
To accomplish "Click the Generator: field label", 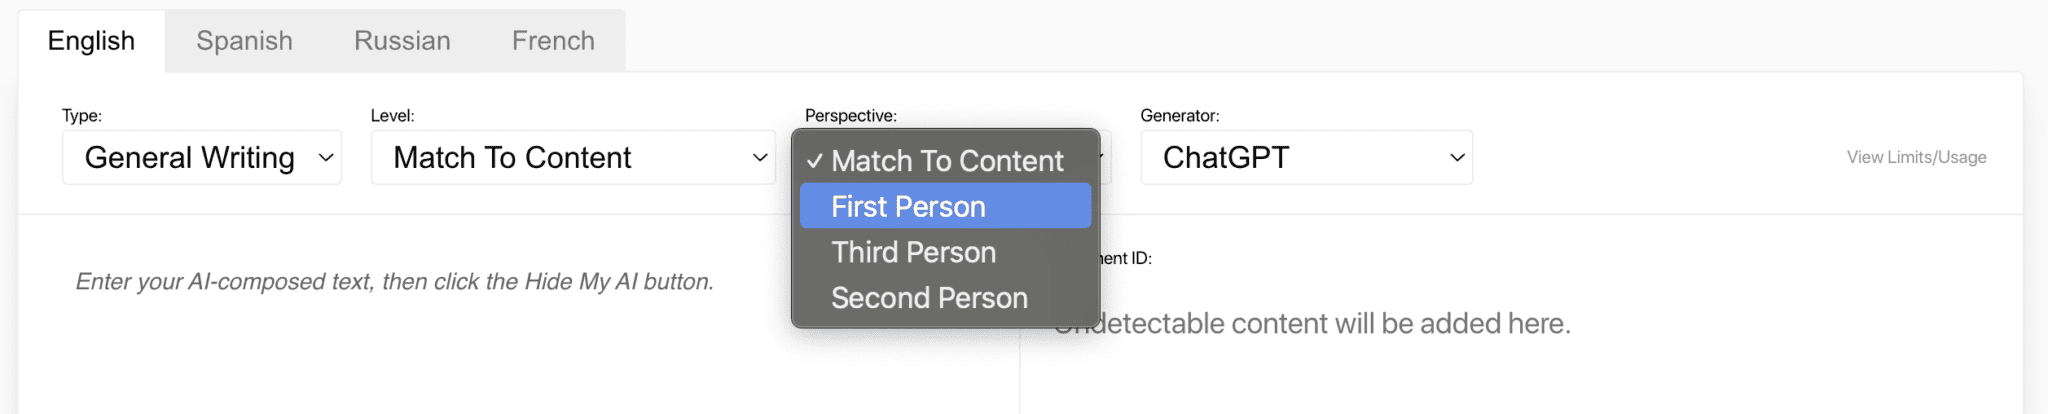I will point(1179,116).
